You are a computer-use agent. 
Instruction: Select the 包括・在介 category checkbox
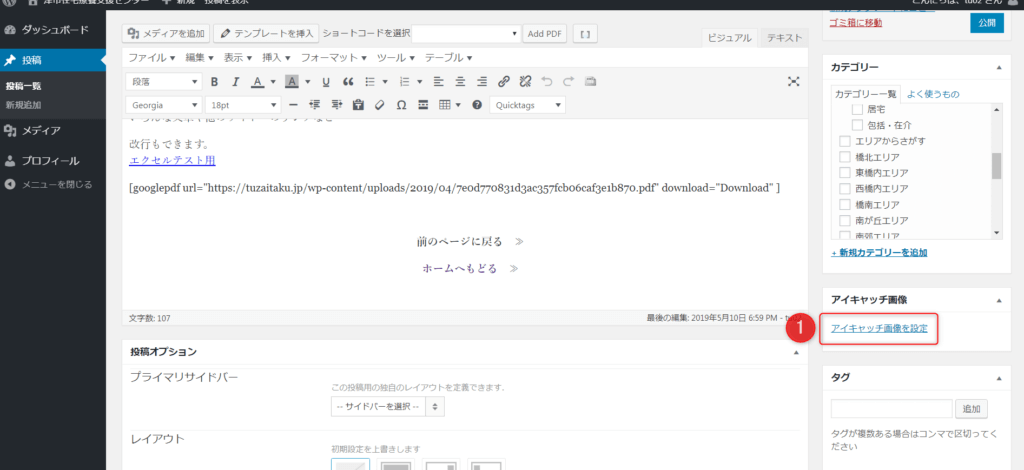tap(857, 125)
